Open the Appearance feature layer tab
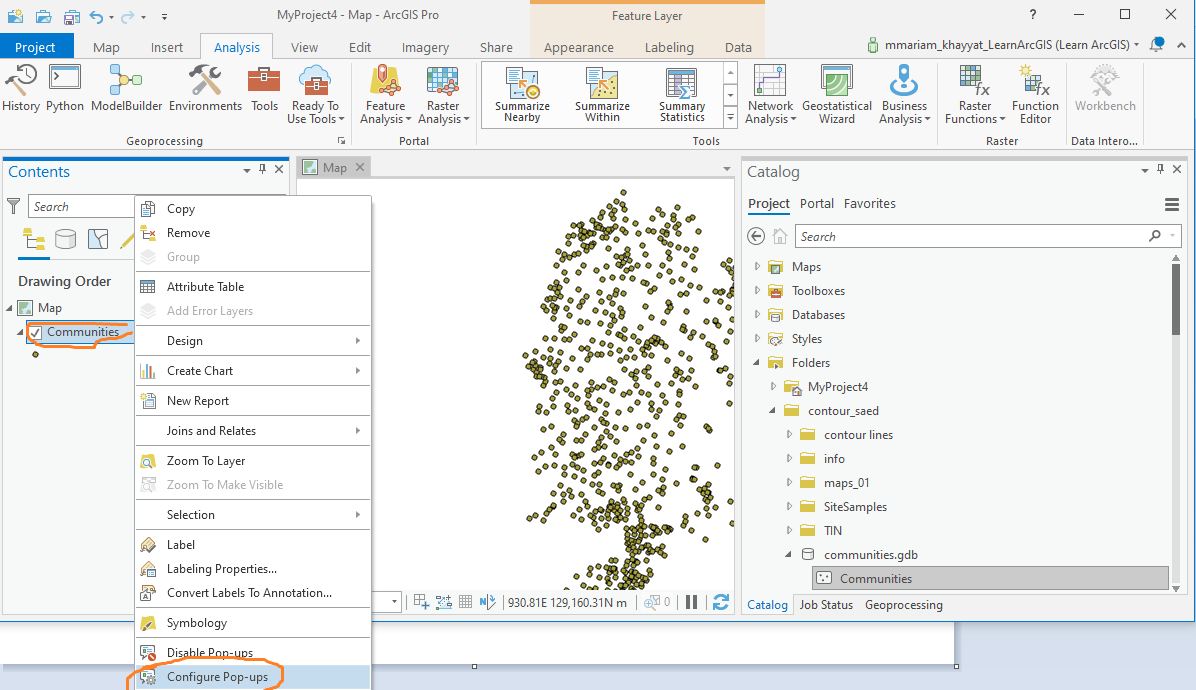Viewport: 1196px width, 690px height. [x=578, y=47]
